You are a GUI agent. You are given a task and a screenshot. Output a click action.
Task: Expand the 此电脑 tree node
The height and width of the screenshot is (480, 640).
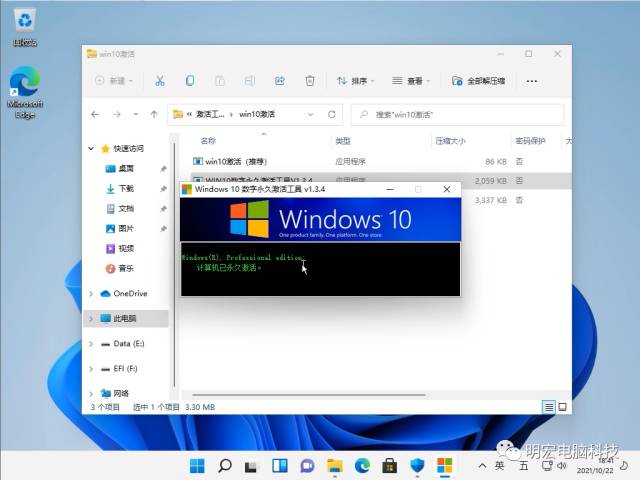(91, 319)
